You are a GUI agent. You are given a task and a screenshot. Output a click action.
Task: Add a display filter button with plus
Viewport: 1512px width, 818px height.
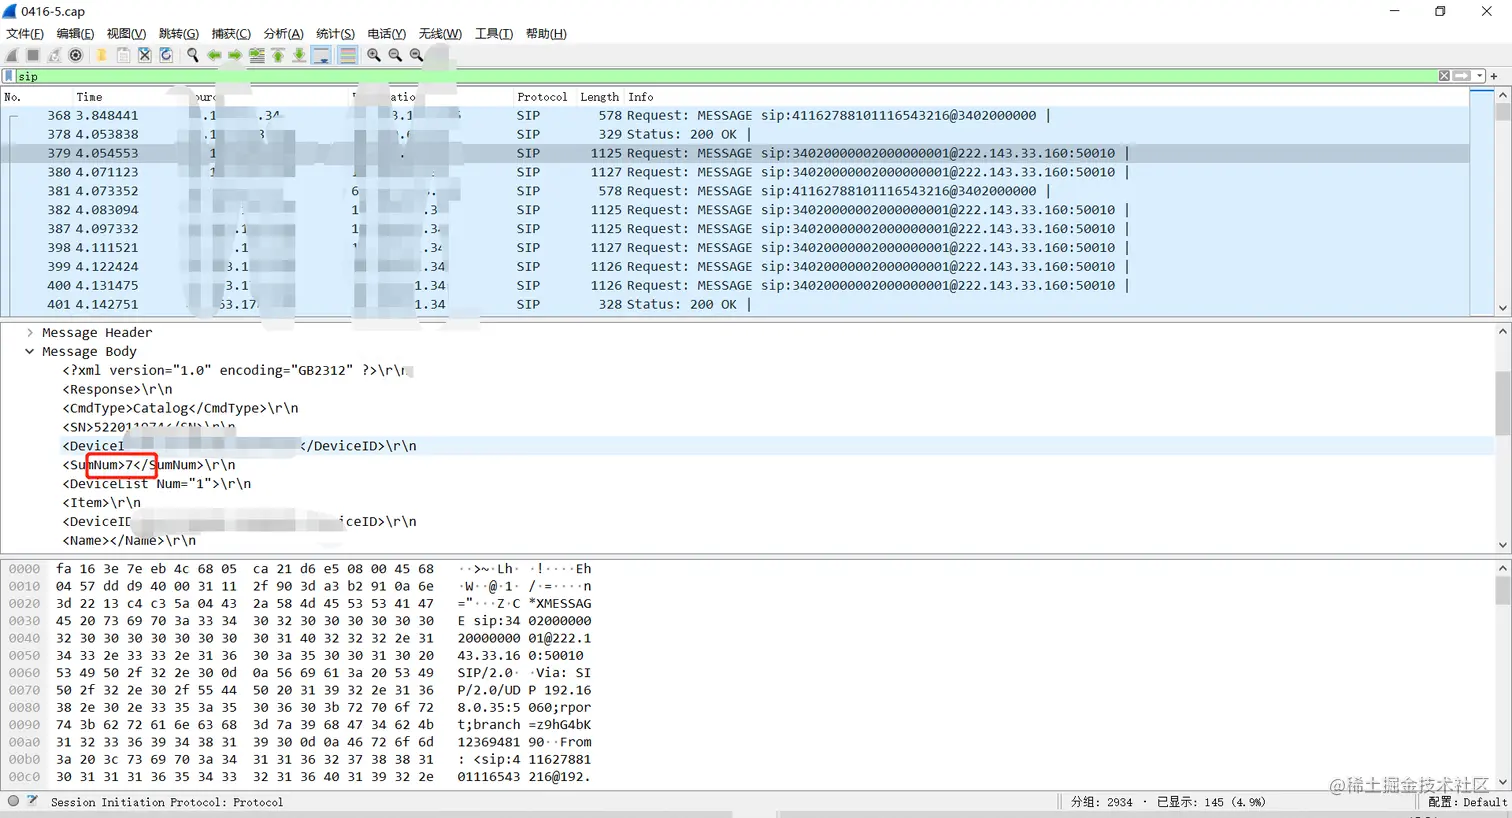tap(1494, 76)
